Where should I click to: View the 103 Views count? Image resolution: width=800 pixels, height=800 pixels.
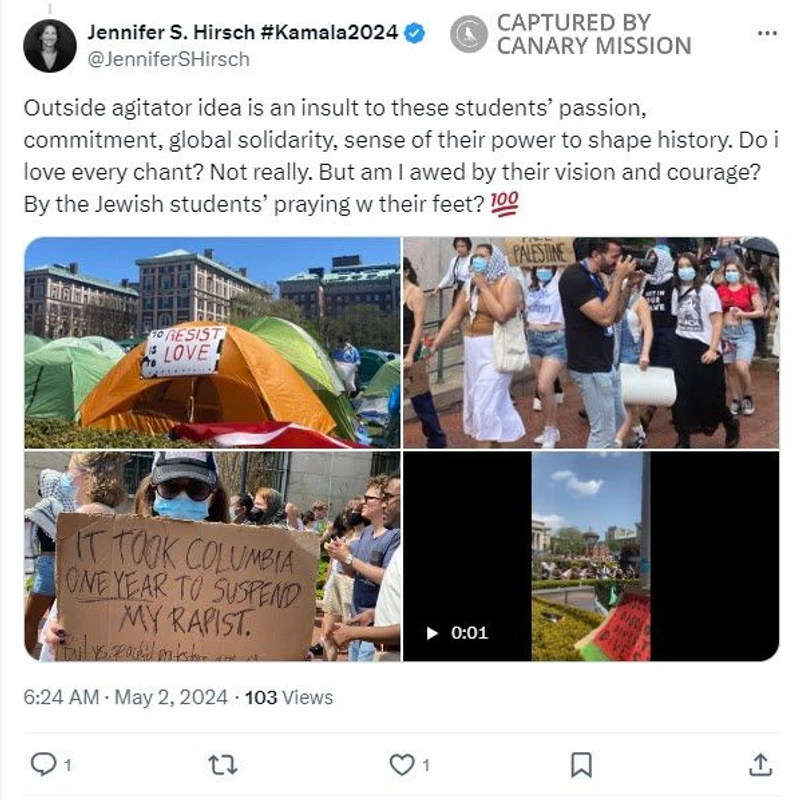[289, 697]
